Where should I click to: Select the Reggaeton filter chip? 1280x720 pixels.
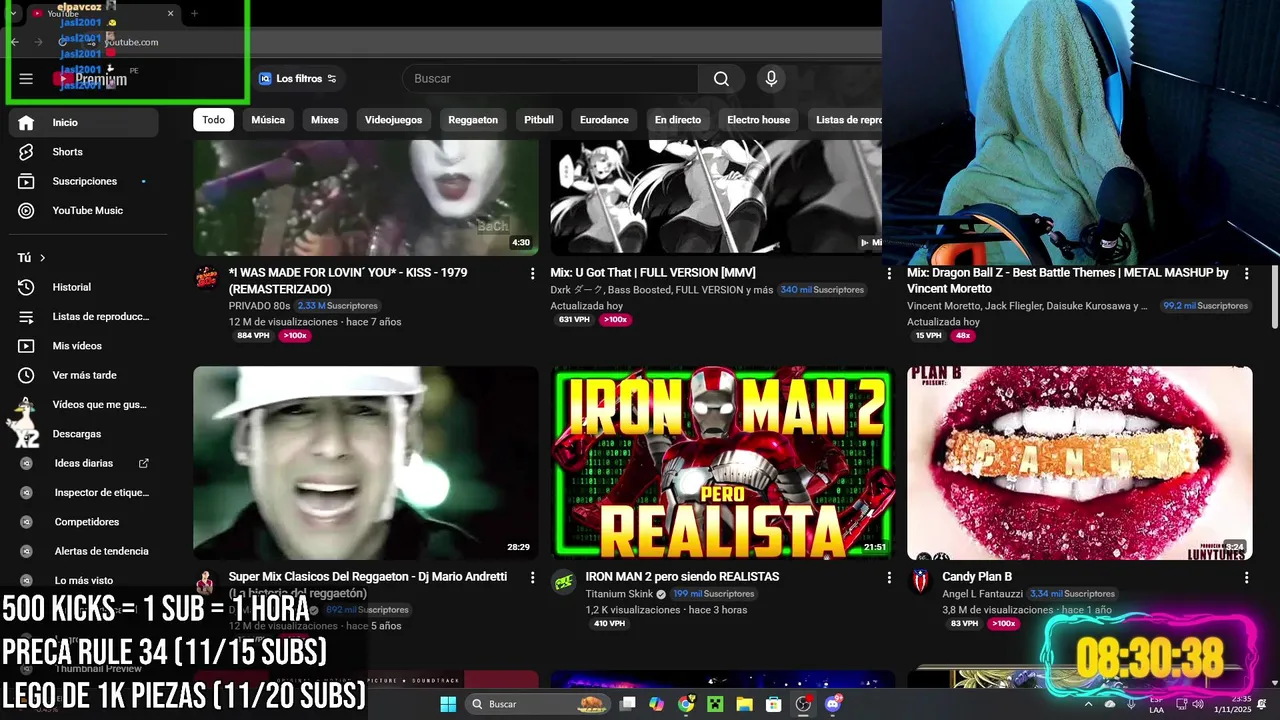(473, 120)
